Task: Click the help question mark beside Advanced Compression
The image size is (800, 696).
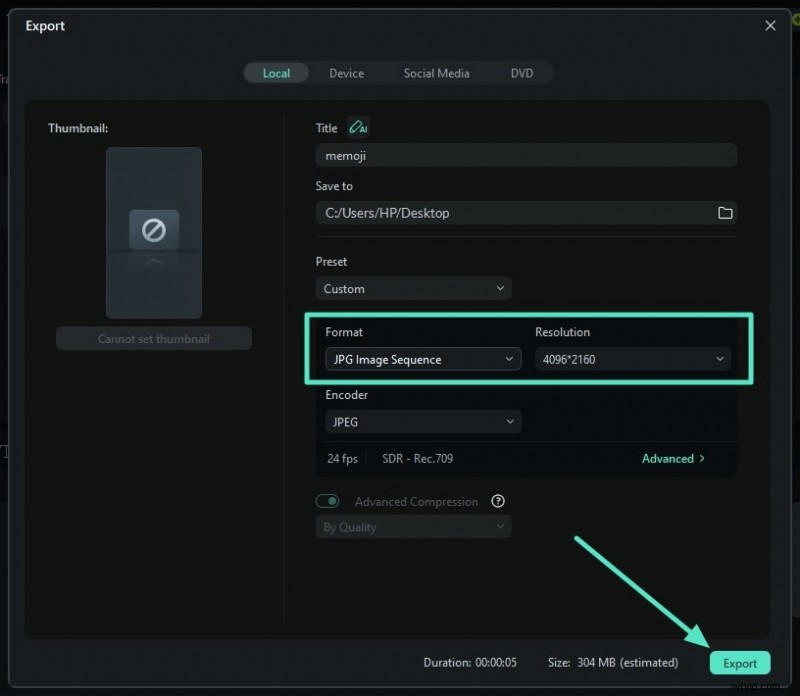Action: (x=497, y=501)
